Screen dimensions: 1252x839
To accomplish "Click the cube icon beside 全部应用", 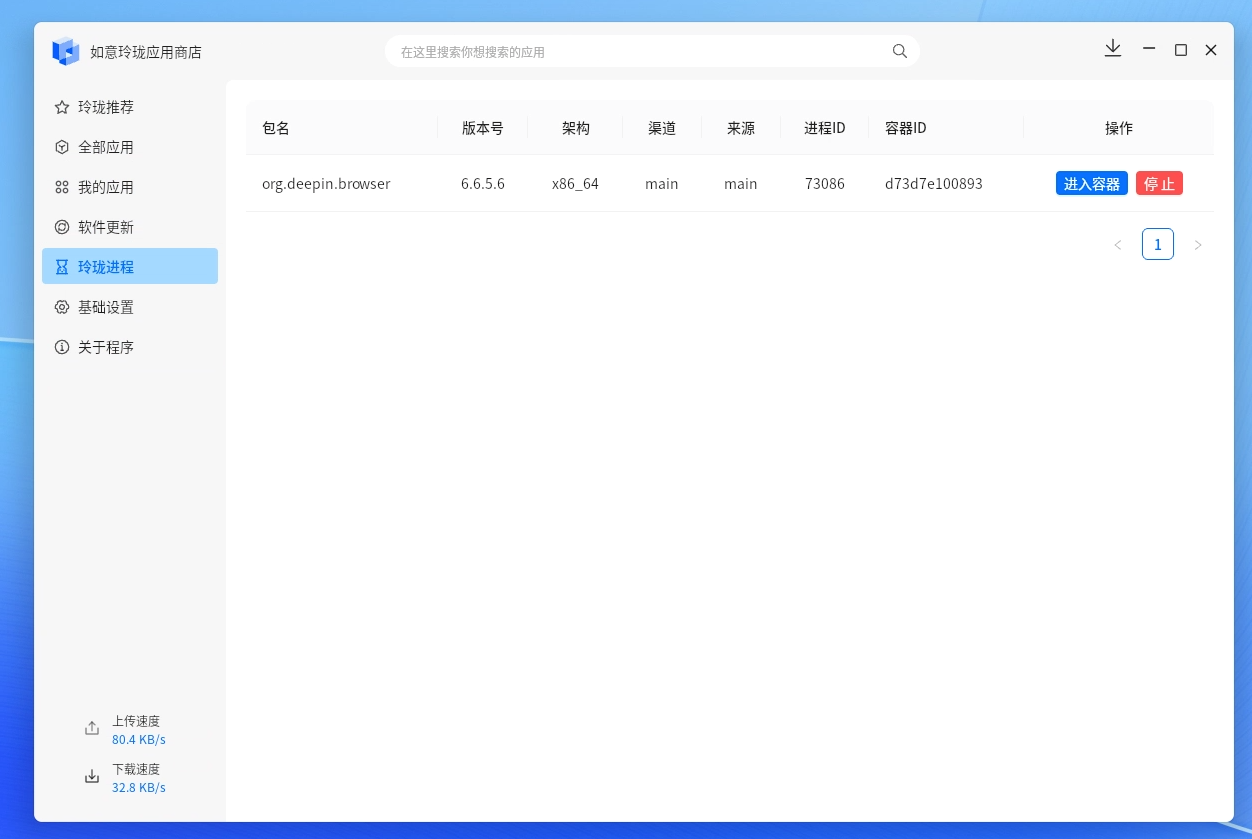I will coord(62,147).
